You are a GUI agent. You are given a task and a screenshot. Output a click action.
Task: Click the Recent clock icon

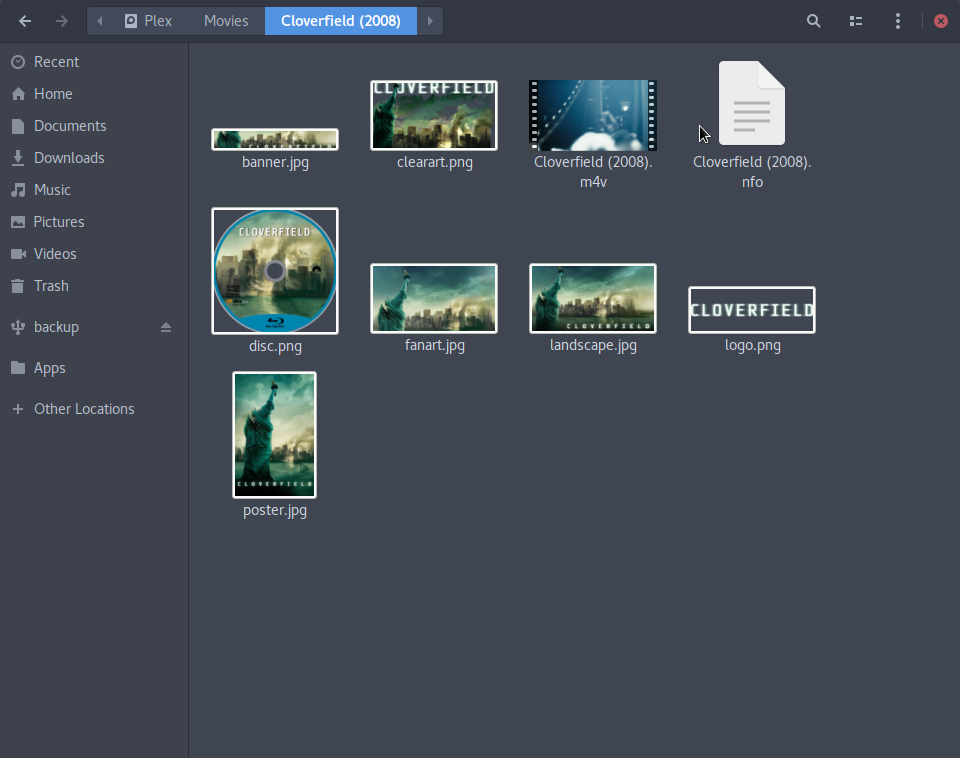18,62
